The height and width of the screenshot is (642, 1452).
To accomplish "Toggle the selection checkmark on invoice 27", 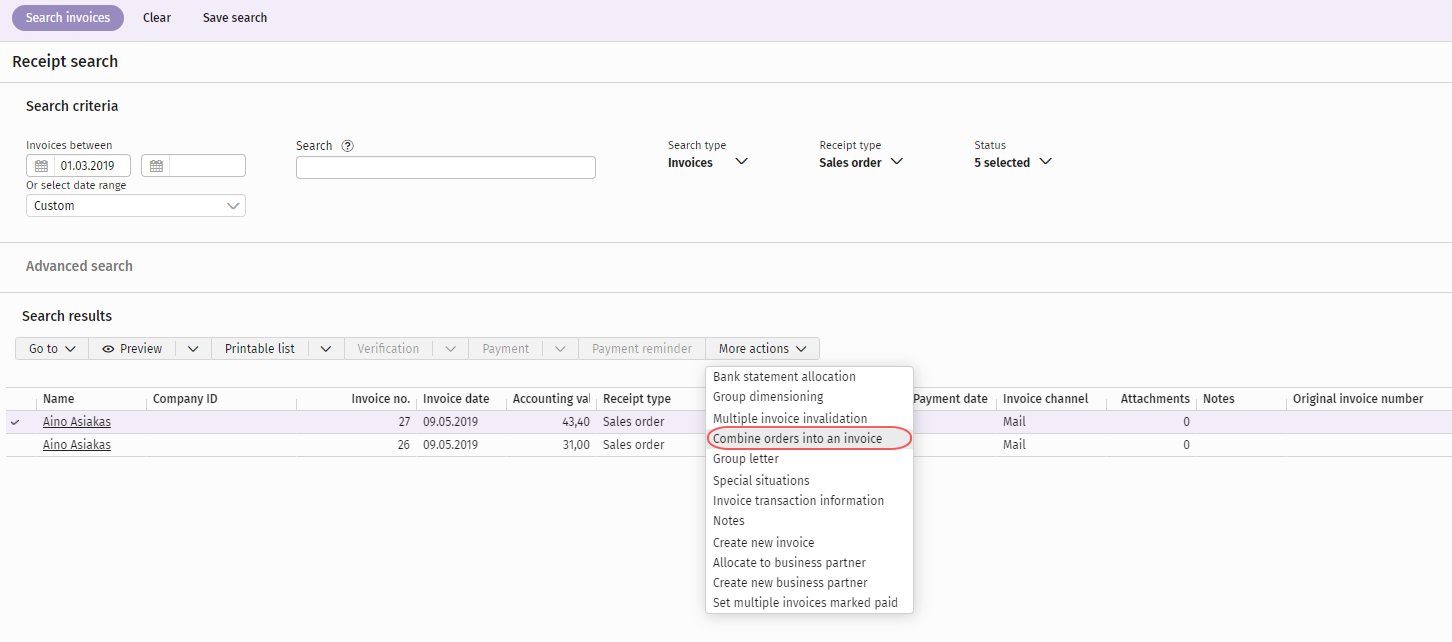I will (x=15, y=421).
